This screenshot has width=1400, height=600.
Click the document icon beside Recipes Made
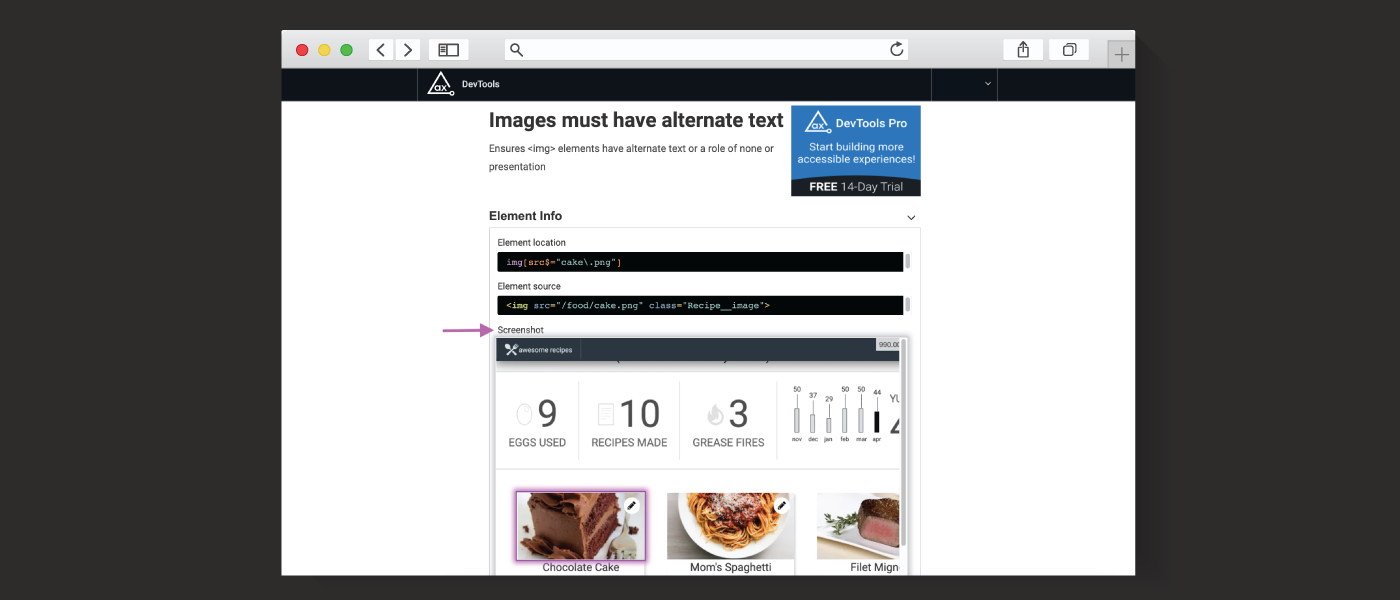click(605, 412)
